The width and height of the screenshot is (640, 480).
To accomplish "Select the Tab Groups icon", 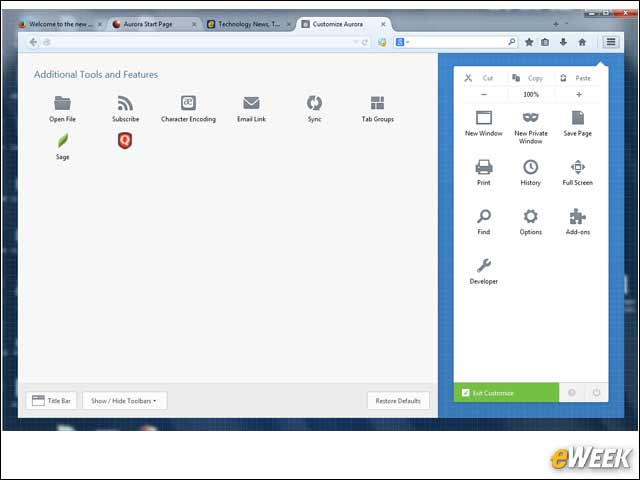I will (x=377, y=103).
